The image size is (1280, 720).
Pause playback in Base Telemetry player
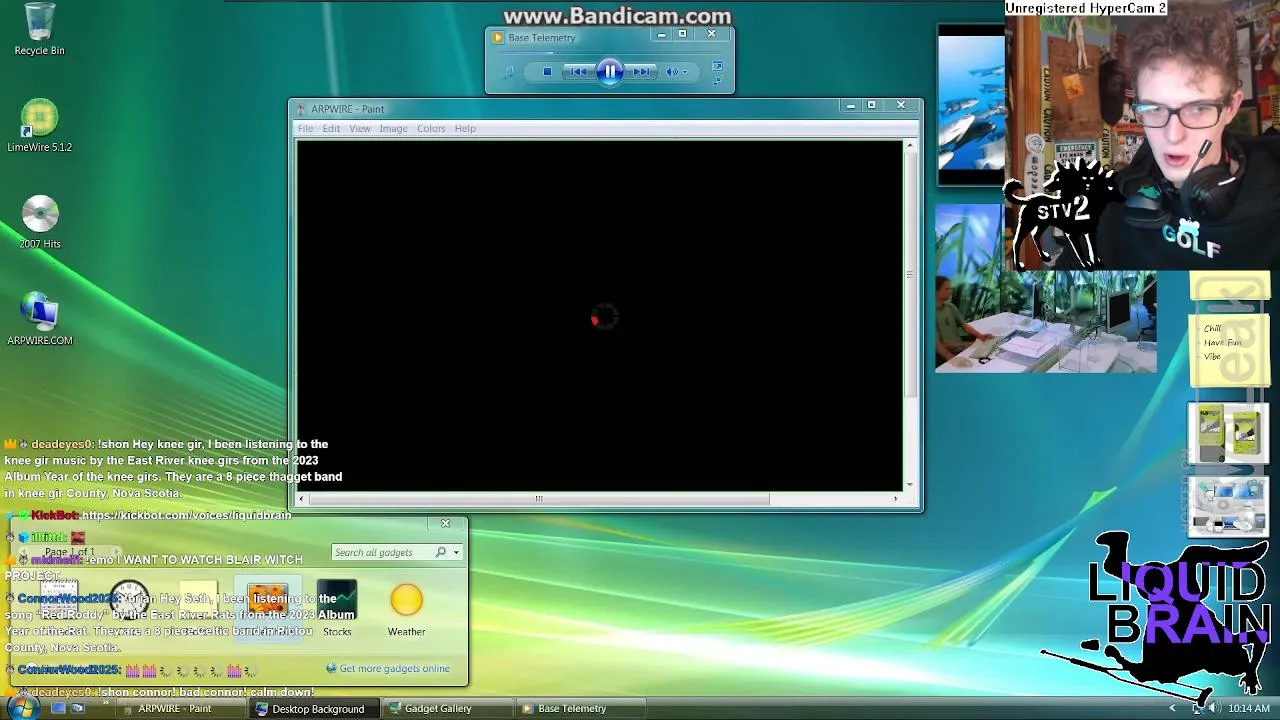pyautogui.click(x=610, y=71)
